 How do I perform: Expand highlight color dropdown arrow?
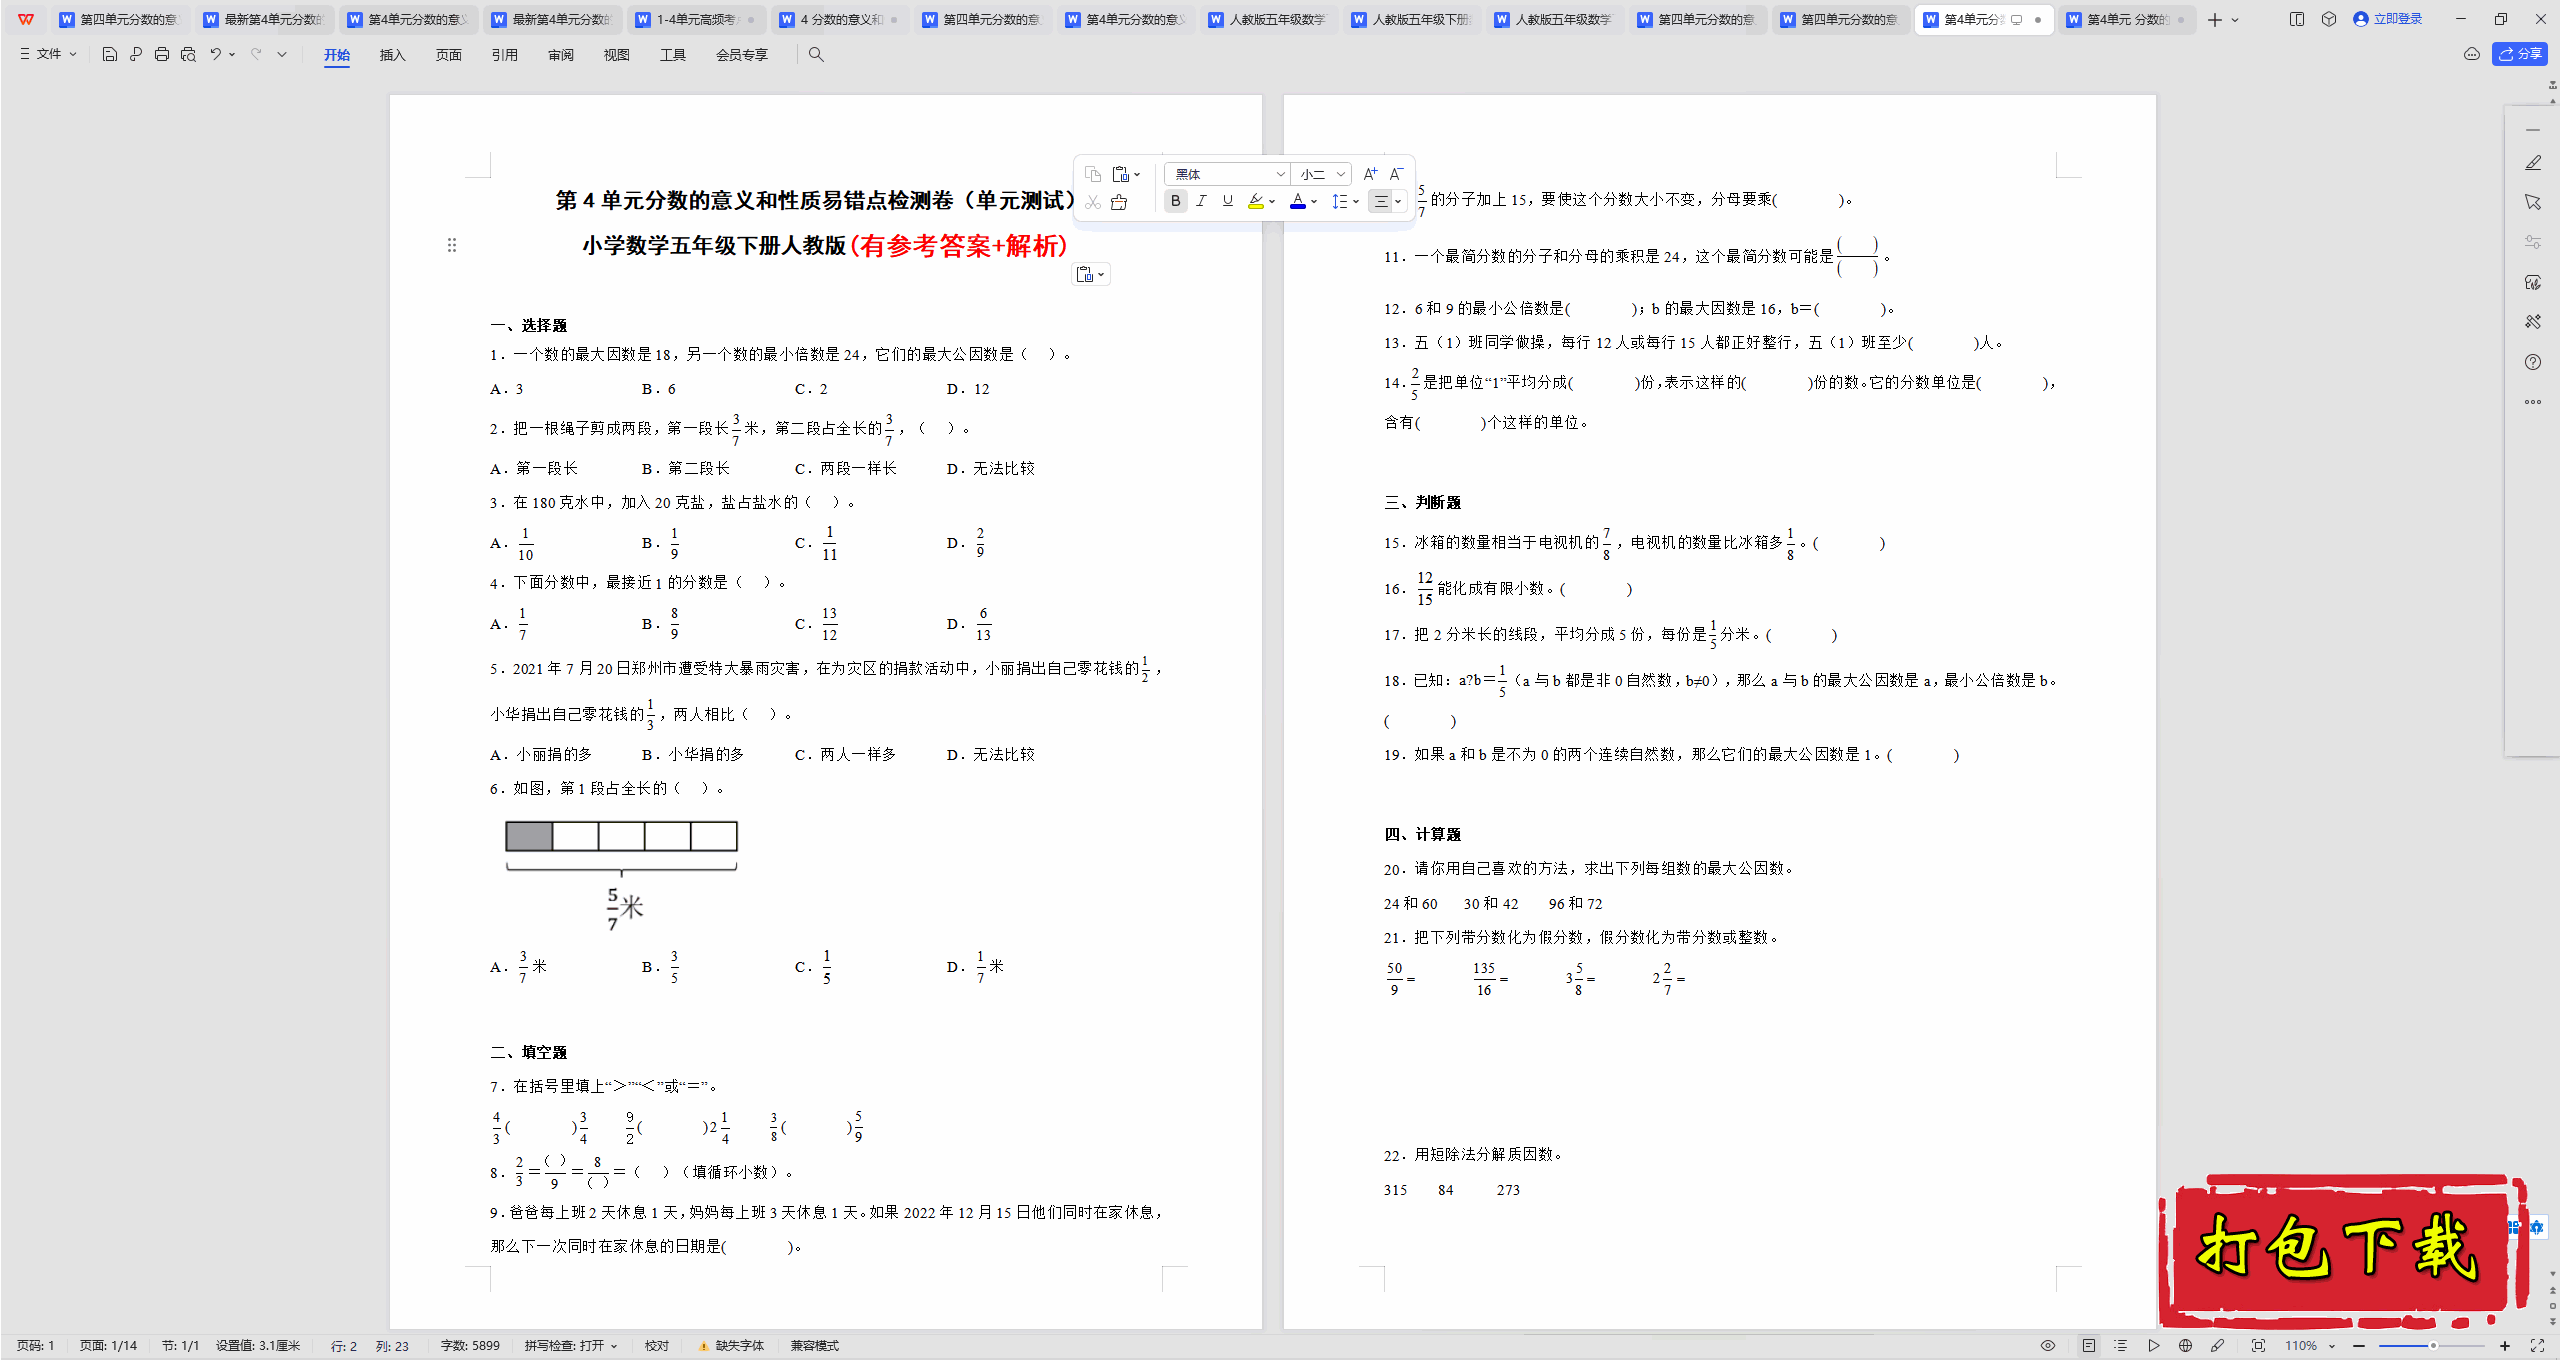1272,201
